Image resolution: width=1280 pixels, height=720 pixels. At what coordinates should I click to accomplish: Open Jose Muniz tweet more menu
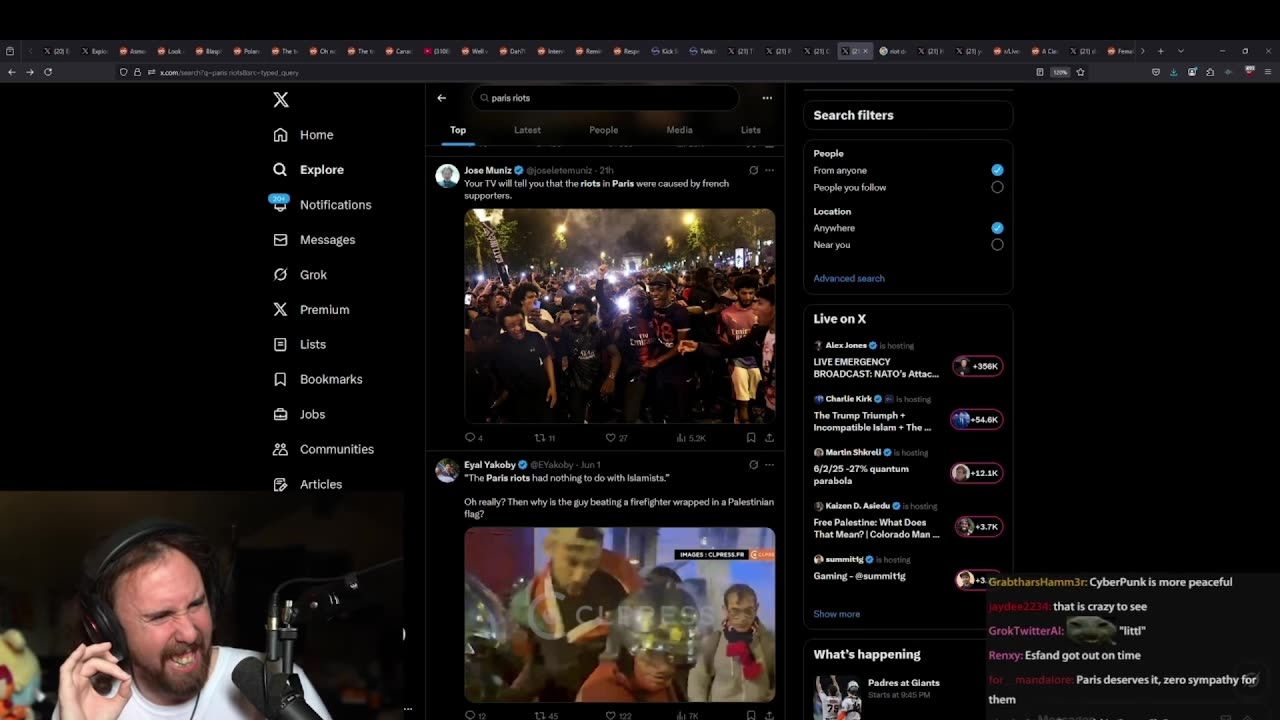(769, 170)
